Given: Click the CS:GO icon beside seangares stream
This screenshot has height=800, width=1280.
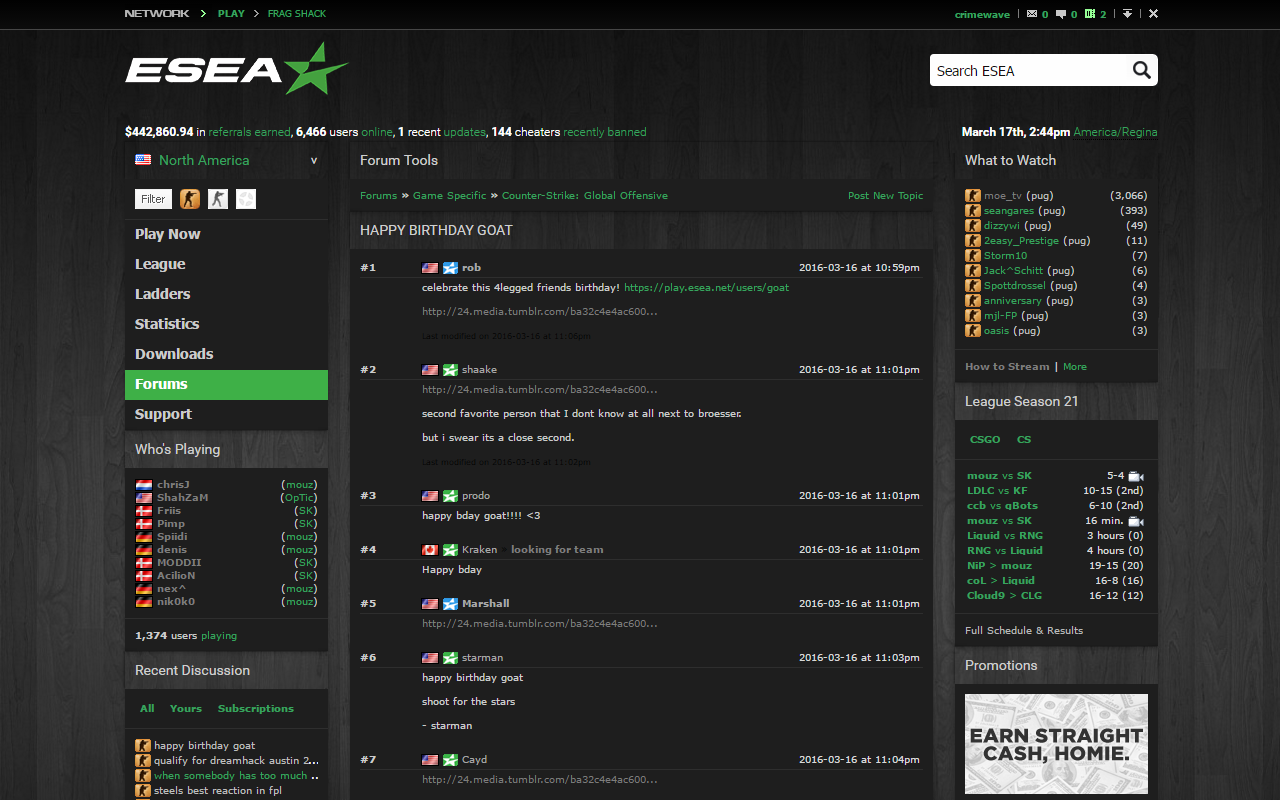Looking at the screenshot, I should [x=972, y=211].
